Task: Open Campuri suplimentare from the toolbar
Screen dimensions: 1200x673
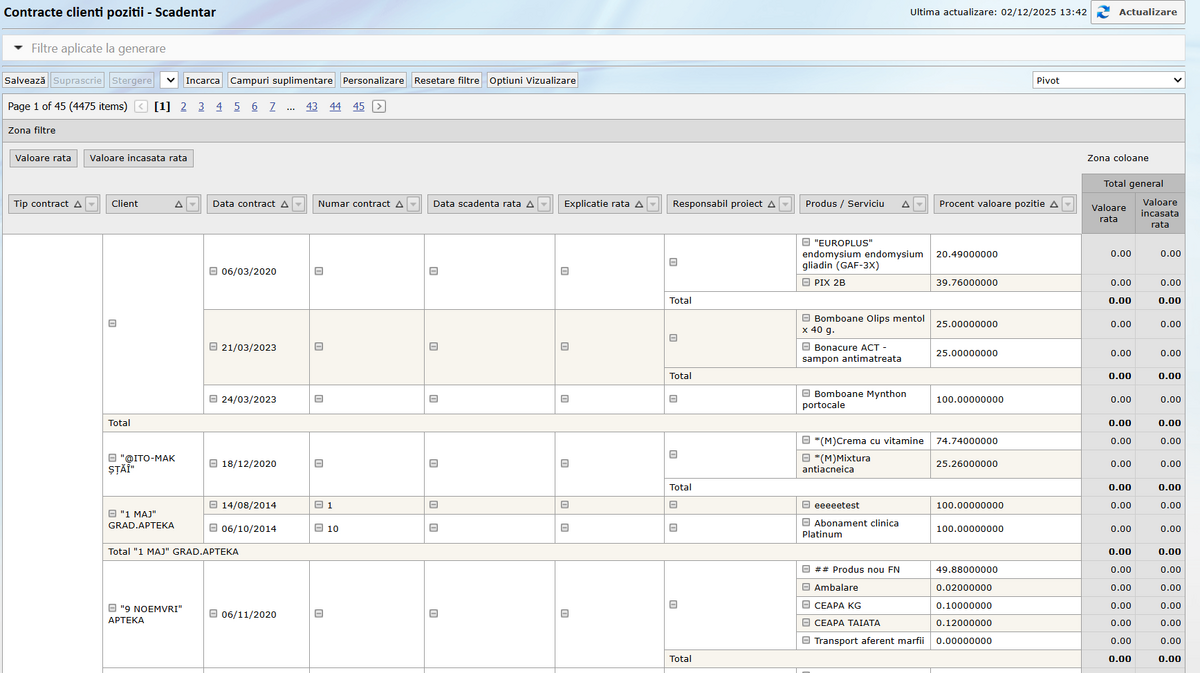Action: (x=281, y=80)
